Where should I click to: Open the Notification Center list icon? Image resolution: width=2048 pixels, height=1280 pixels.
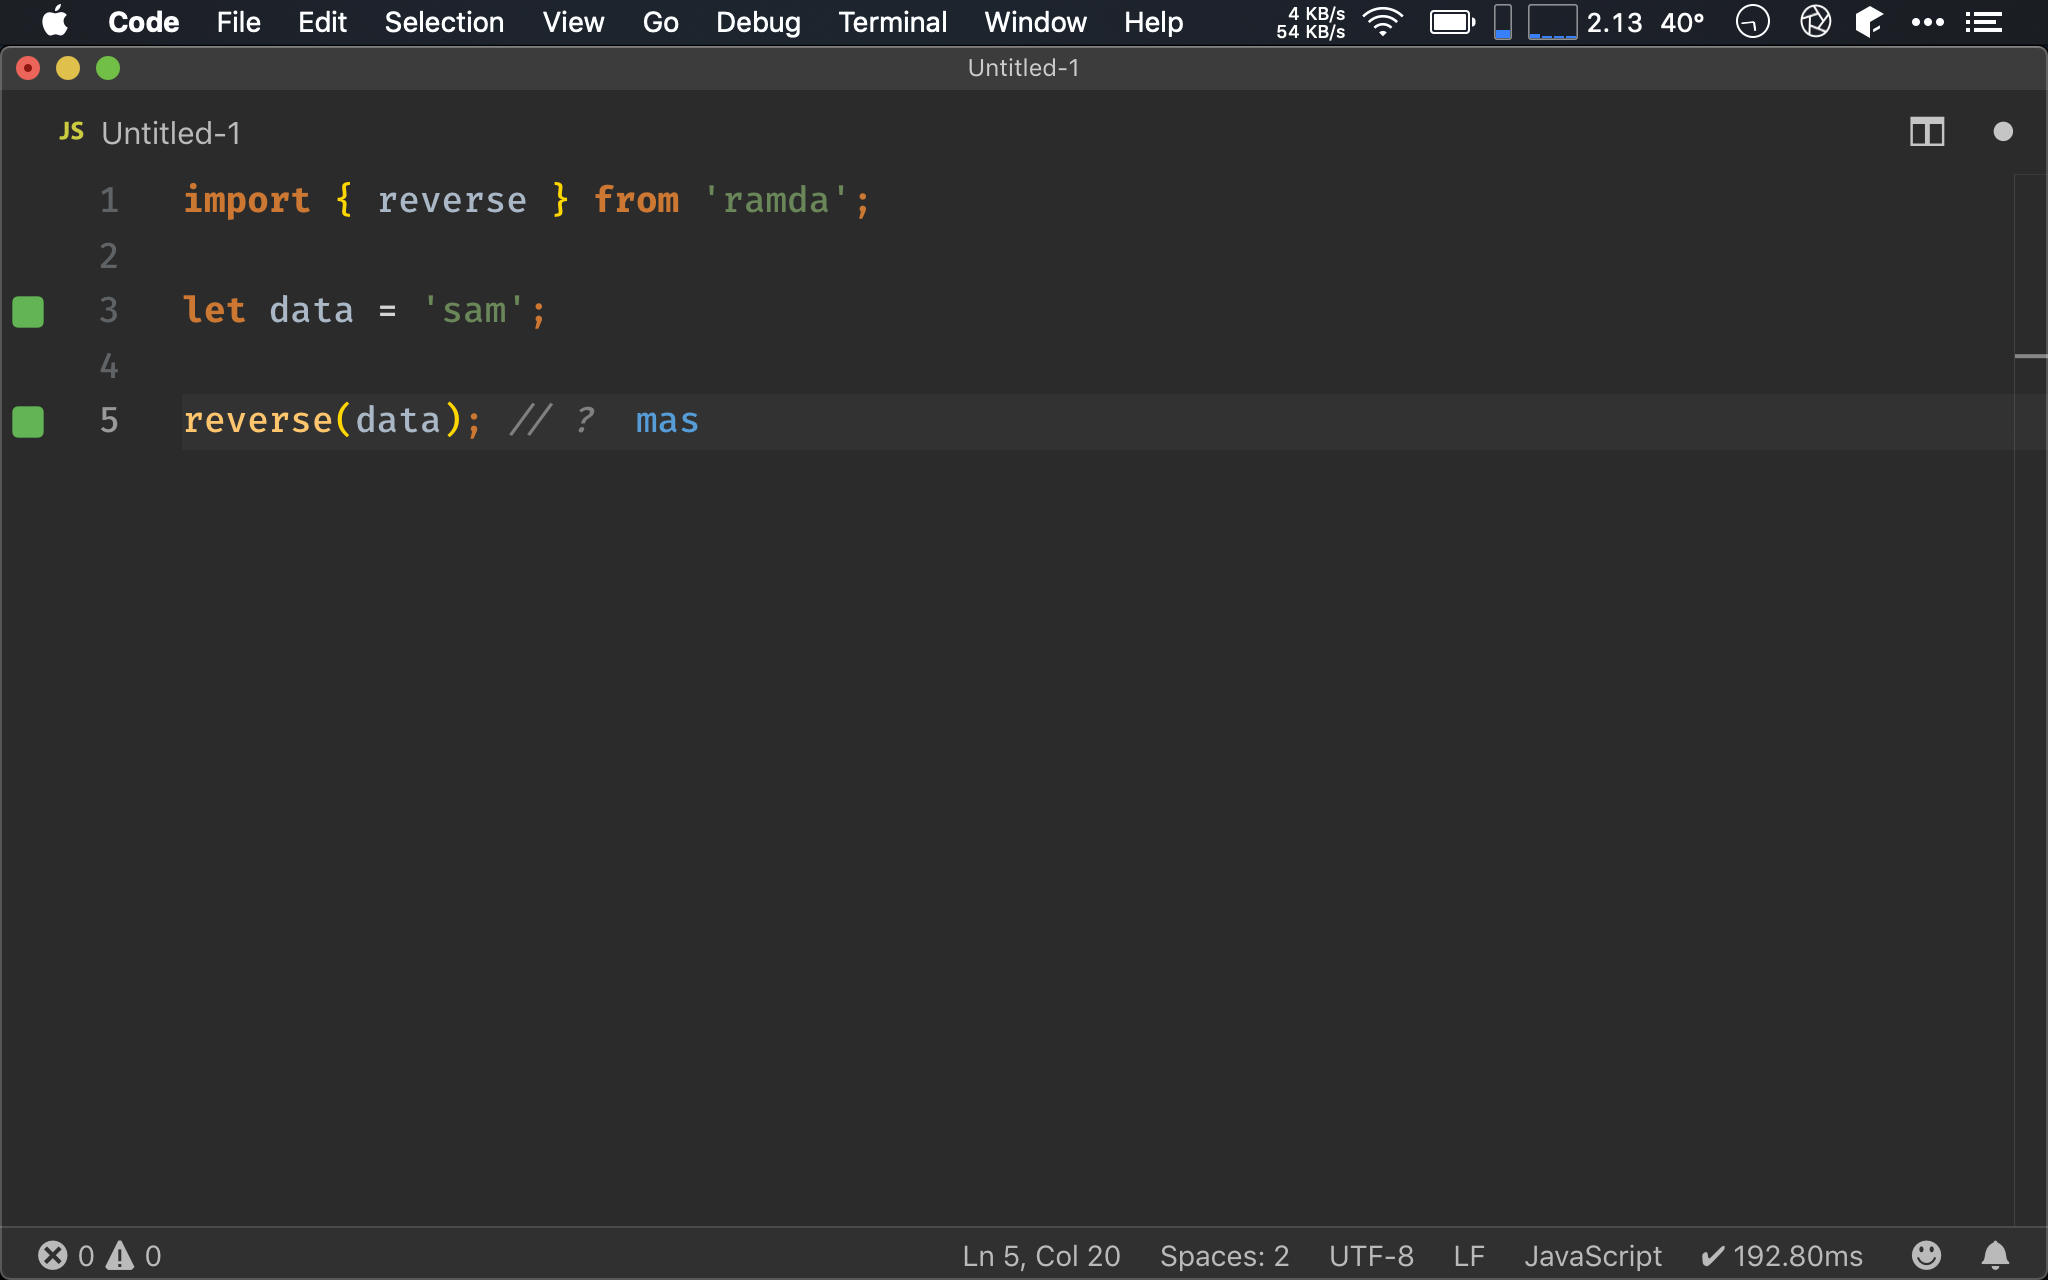tap(1983, 22)
